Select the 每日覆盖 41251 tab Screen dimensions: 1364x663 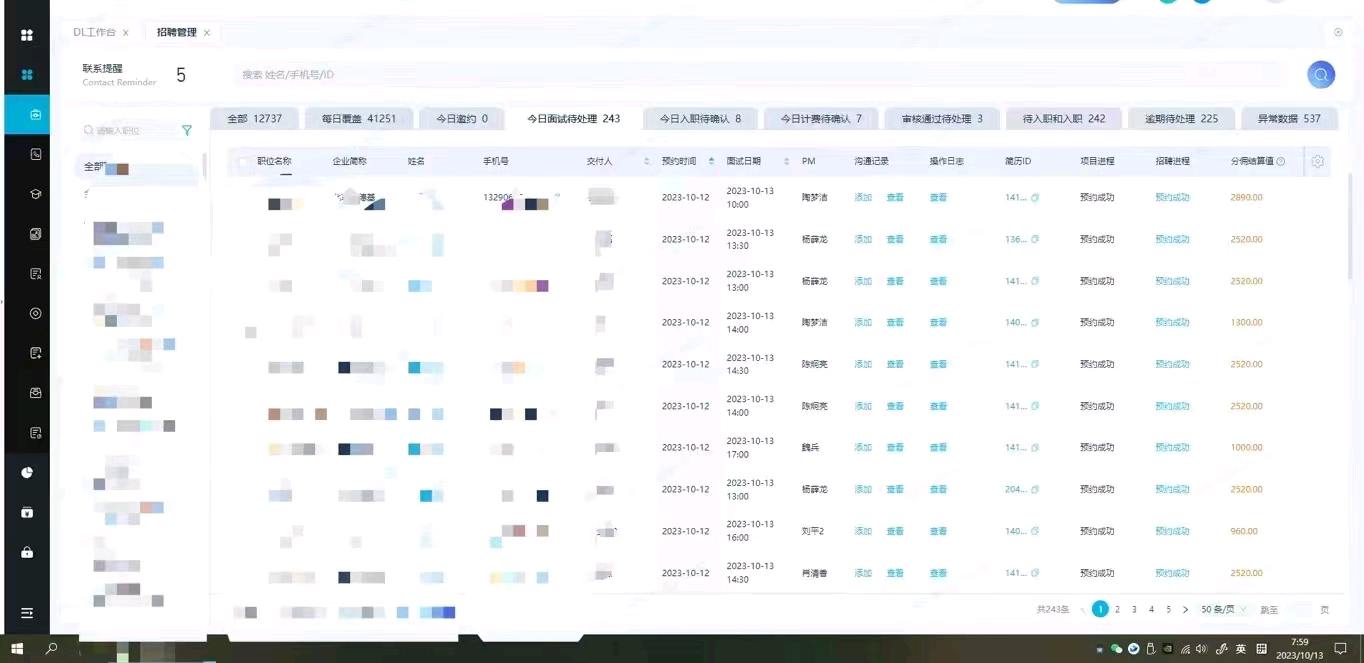coord(359,118)
